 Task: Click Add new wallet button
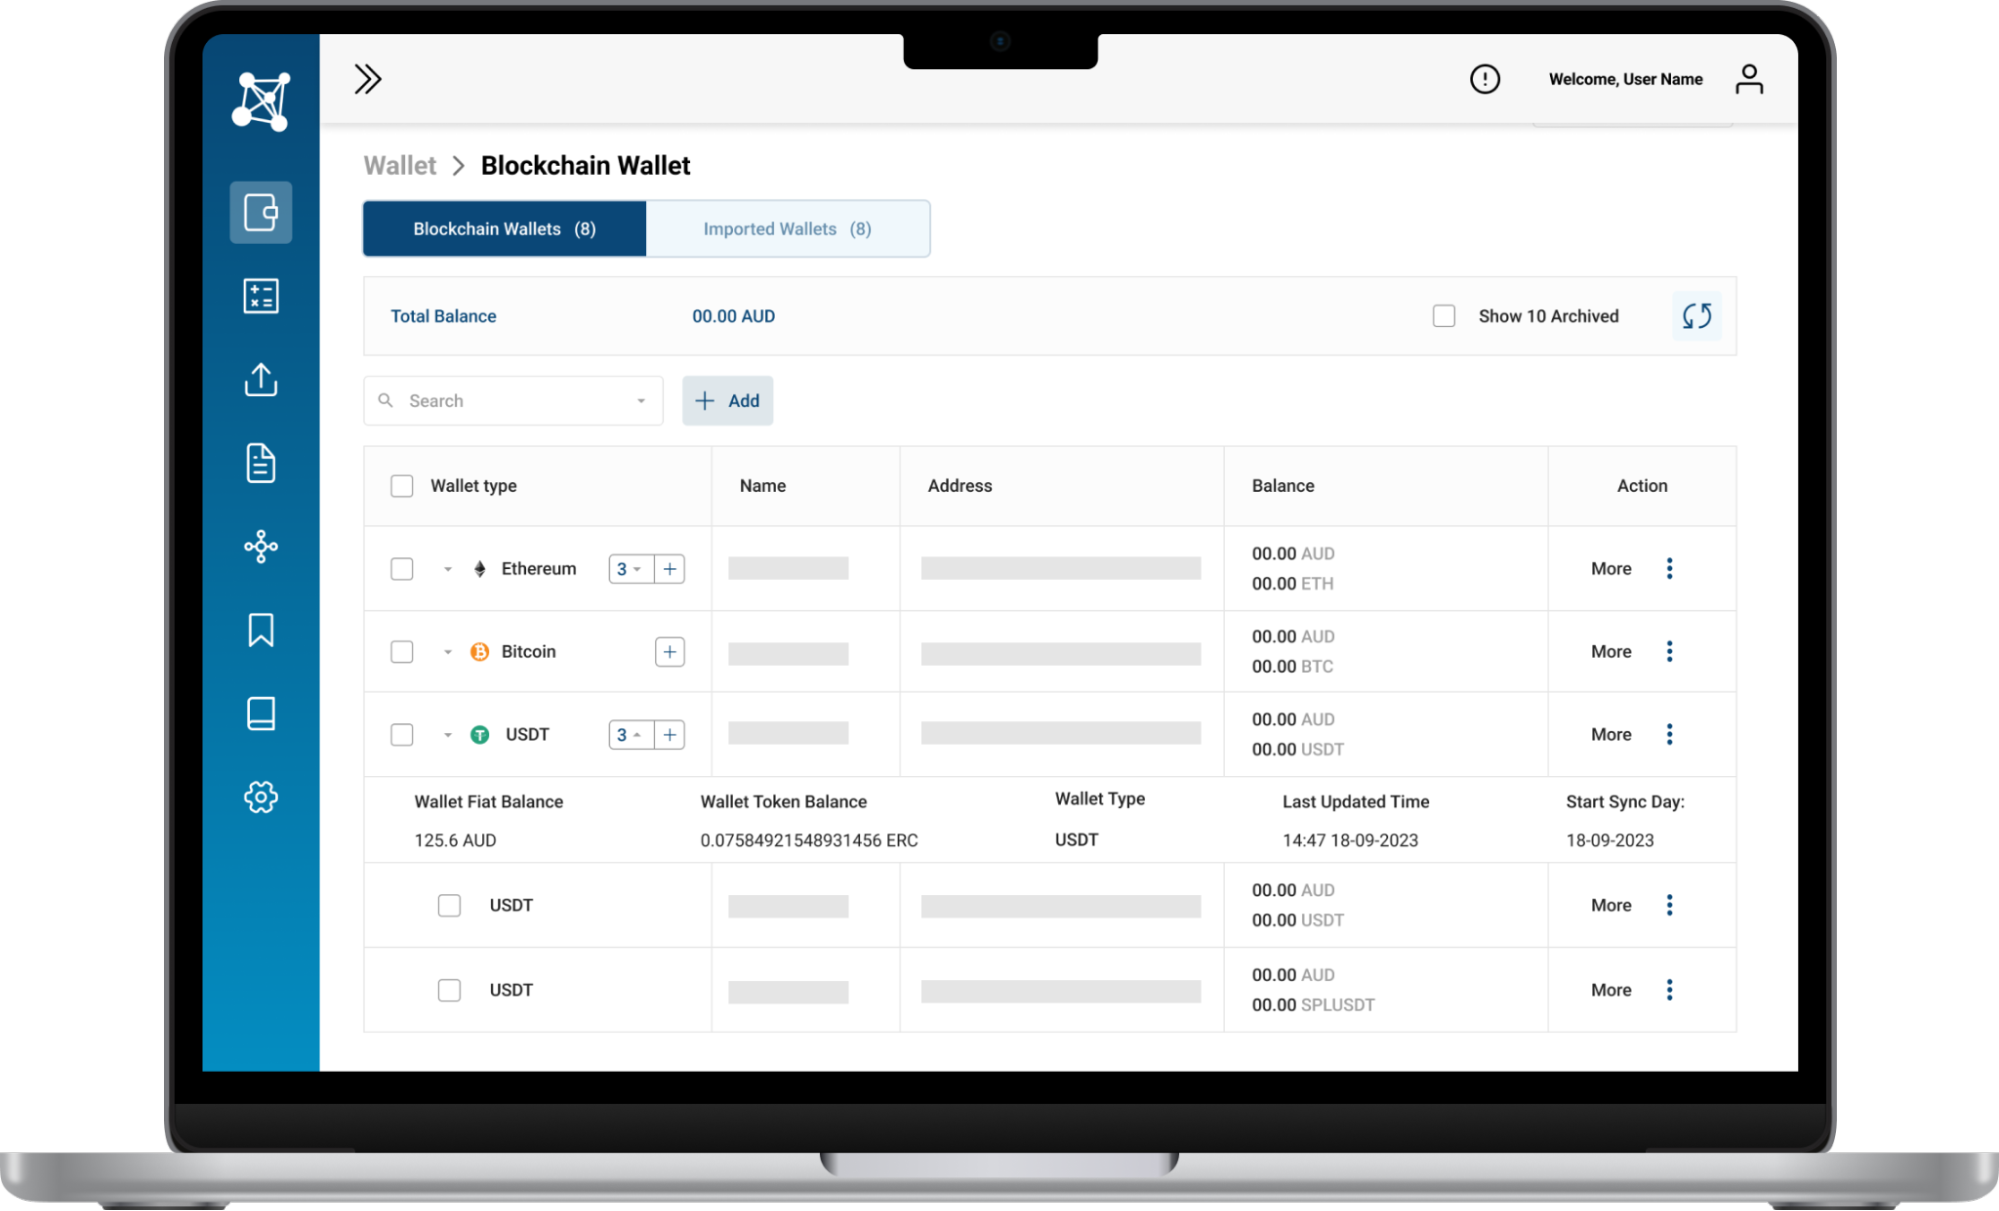point(728,401)
